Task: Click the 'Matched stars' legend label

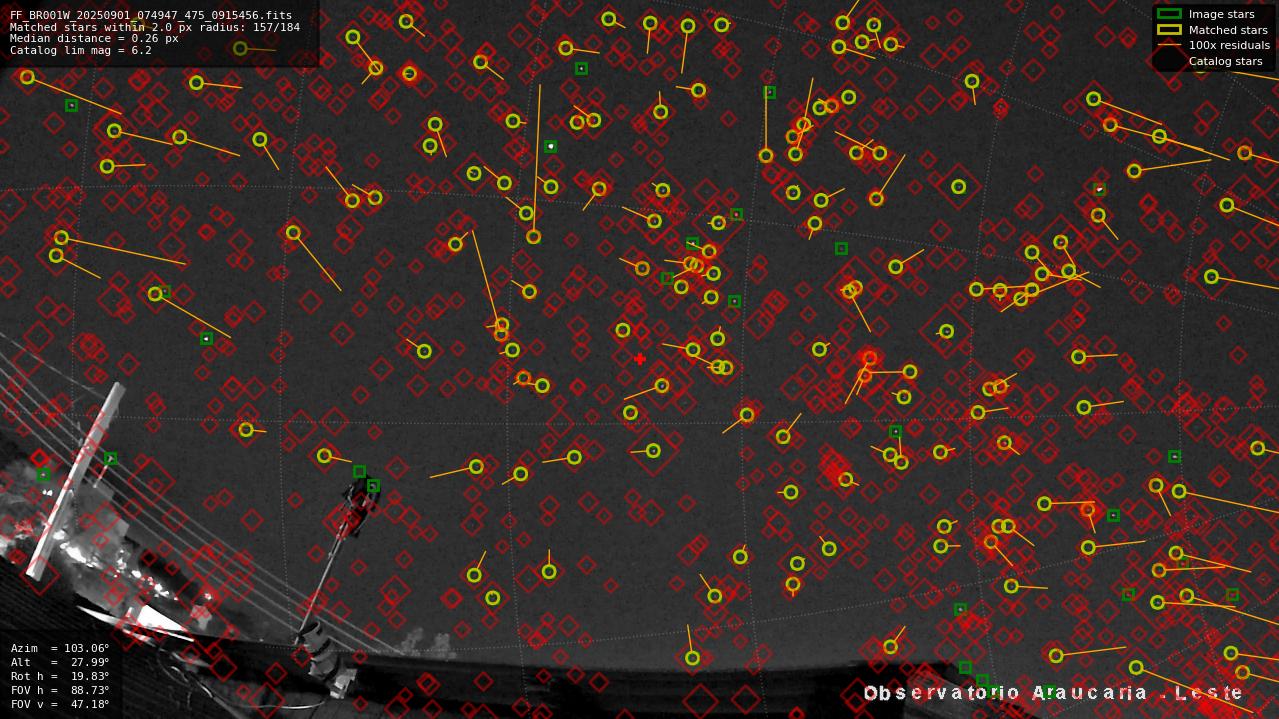Action: coord(1228,30)
